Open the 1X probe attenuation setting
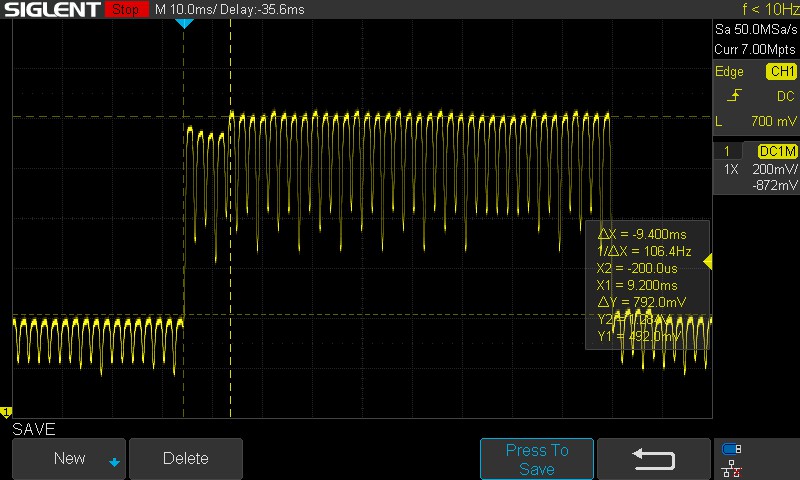Image resolution: width=800 pixels, height=480 pixels. click(x=731, y=169)
